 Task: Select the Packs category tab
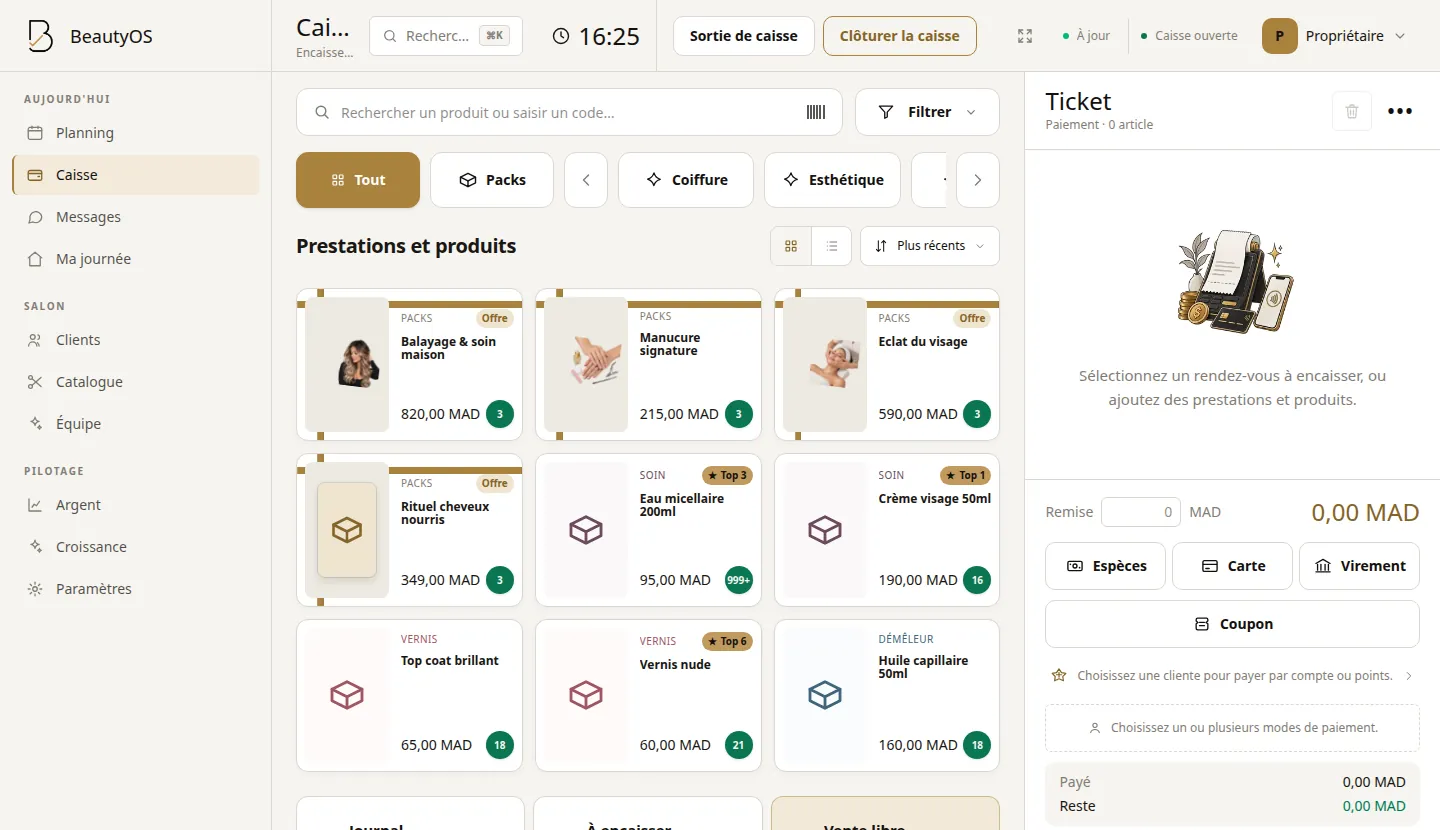(492, 180)
